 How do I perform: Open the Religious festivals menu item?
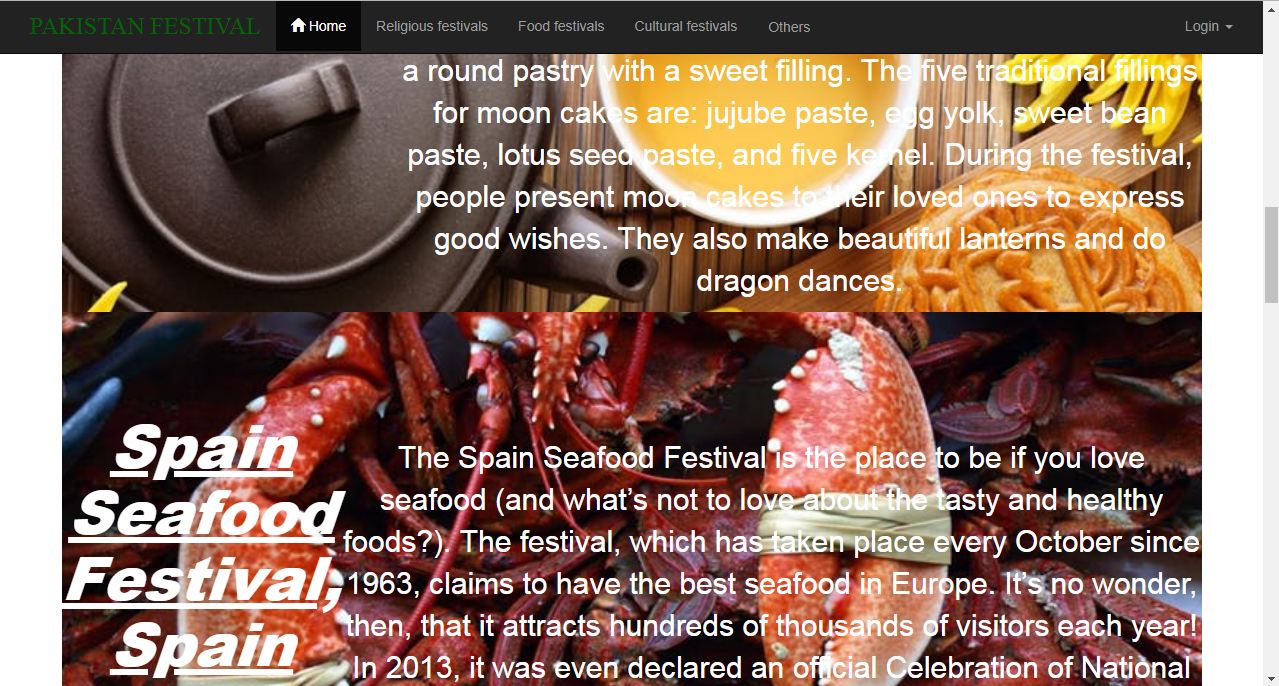(x=432, y=26)
